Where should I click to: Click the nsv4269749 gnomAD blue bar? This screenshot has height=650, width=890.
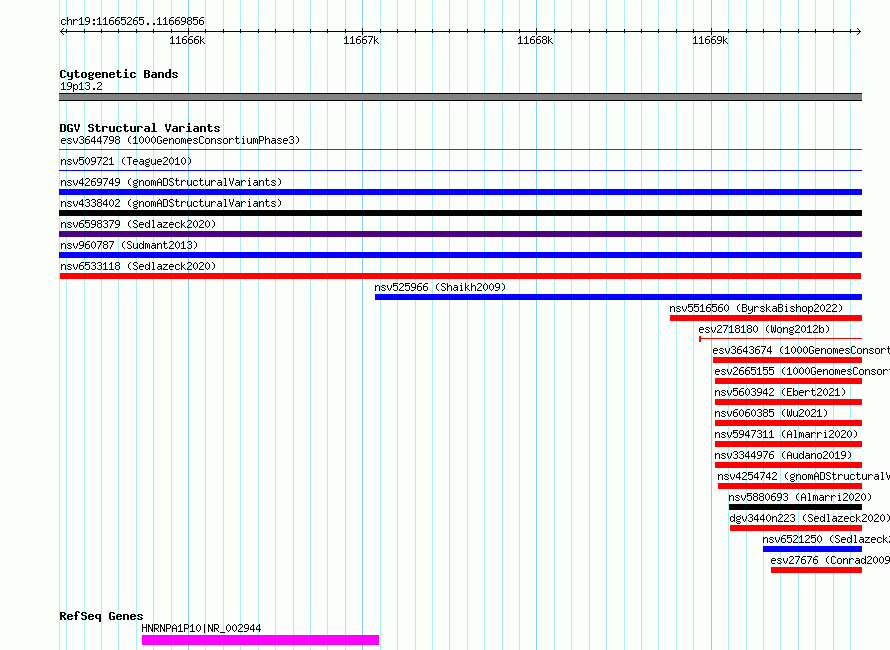tap(460, 192)
